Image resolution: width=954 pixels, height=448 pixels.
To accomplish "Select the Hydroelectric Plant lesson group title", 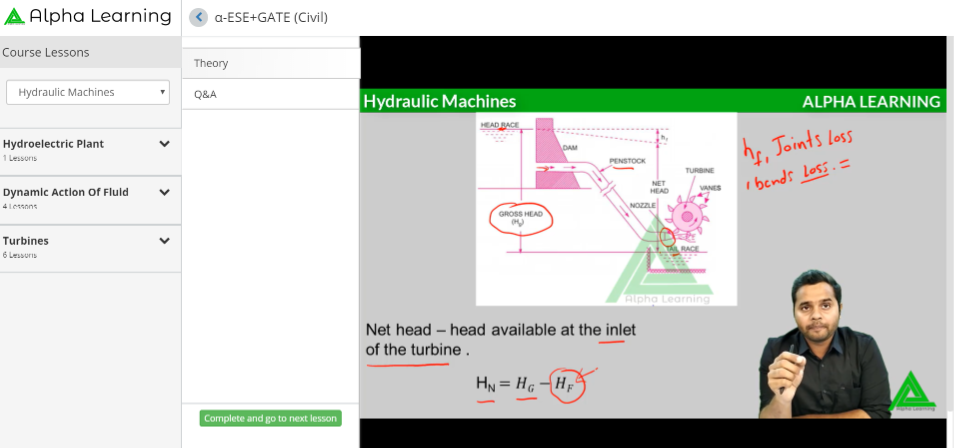I will tap(53, 144).
